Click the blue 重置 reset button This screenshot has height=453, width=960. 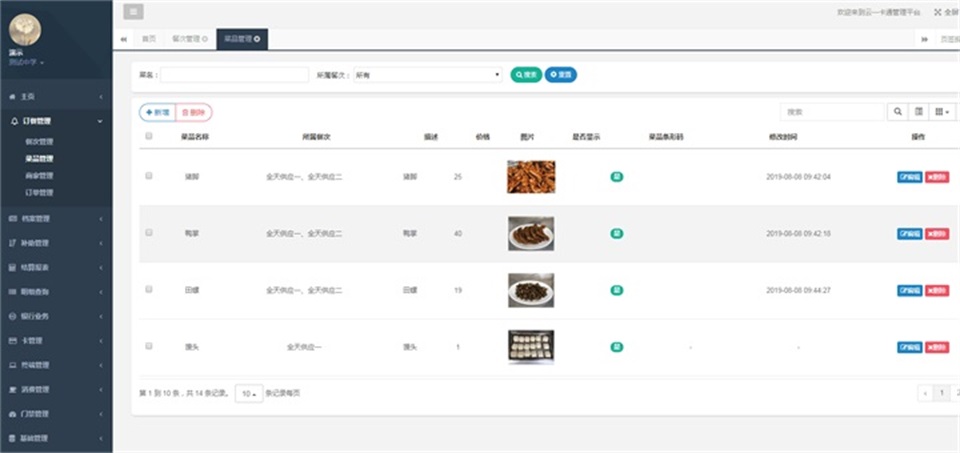tap(560, 75)
